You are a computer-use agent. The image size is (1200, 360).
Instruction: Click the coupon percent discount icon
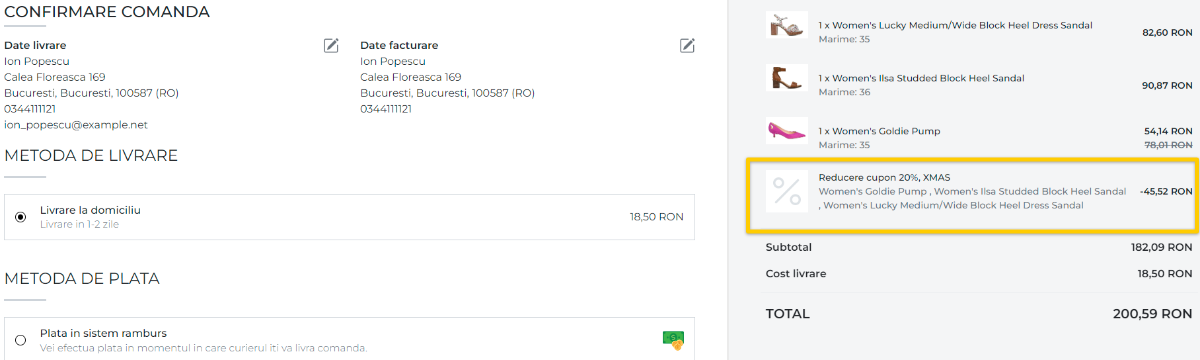[787, 191]
